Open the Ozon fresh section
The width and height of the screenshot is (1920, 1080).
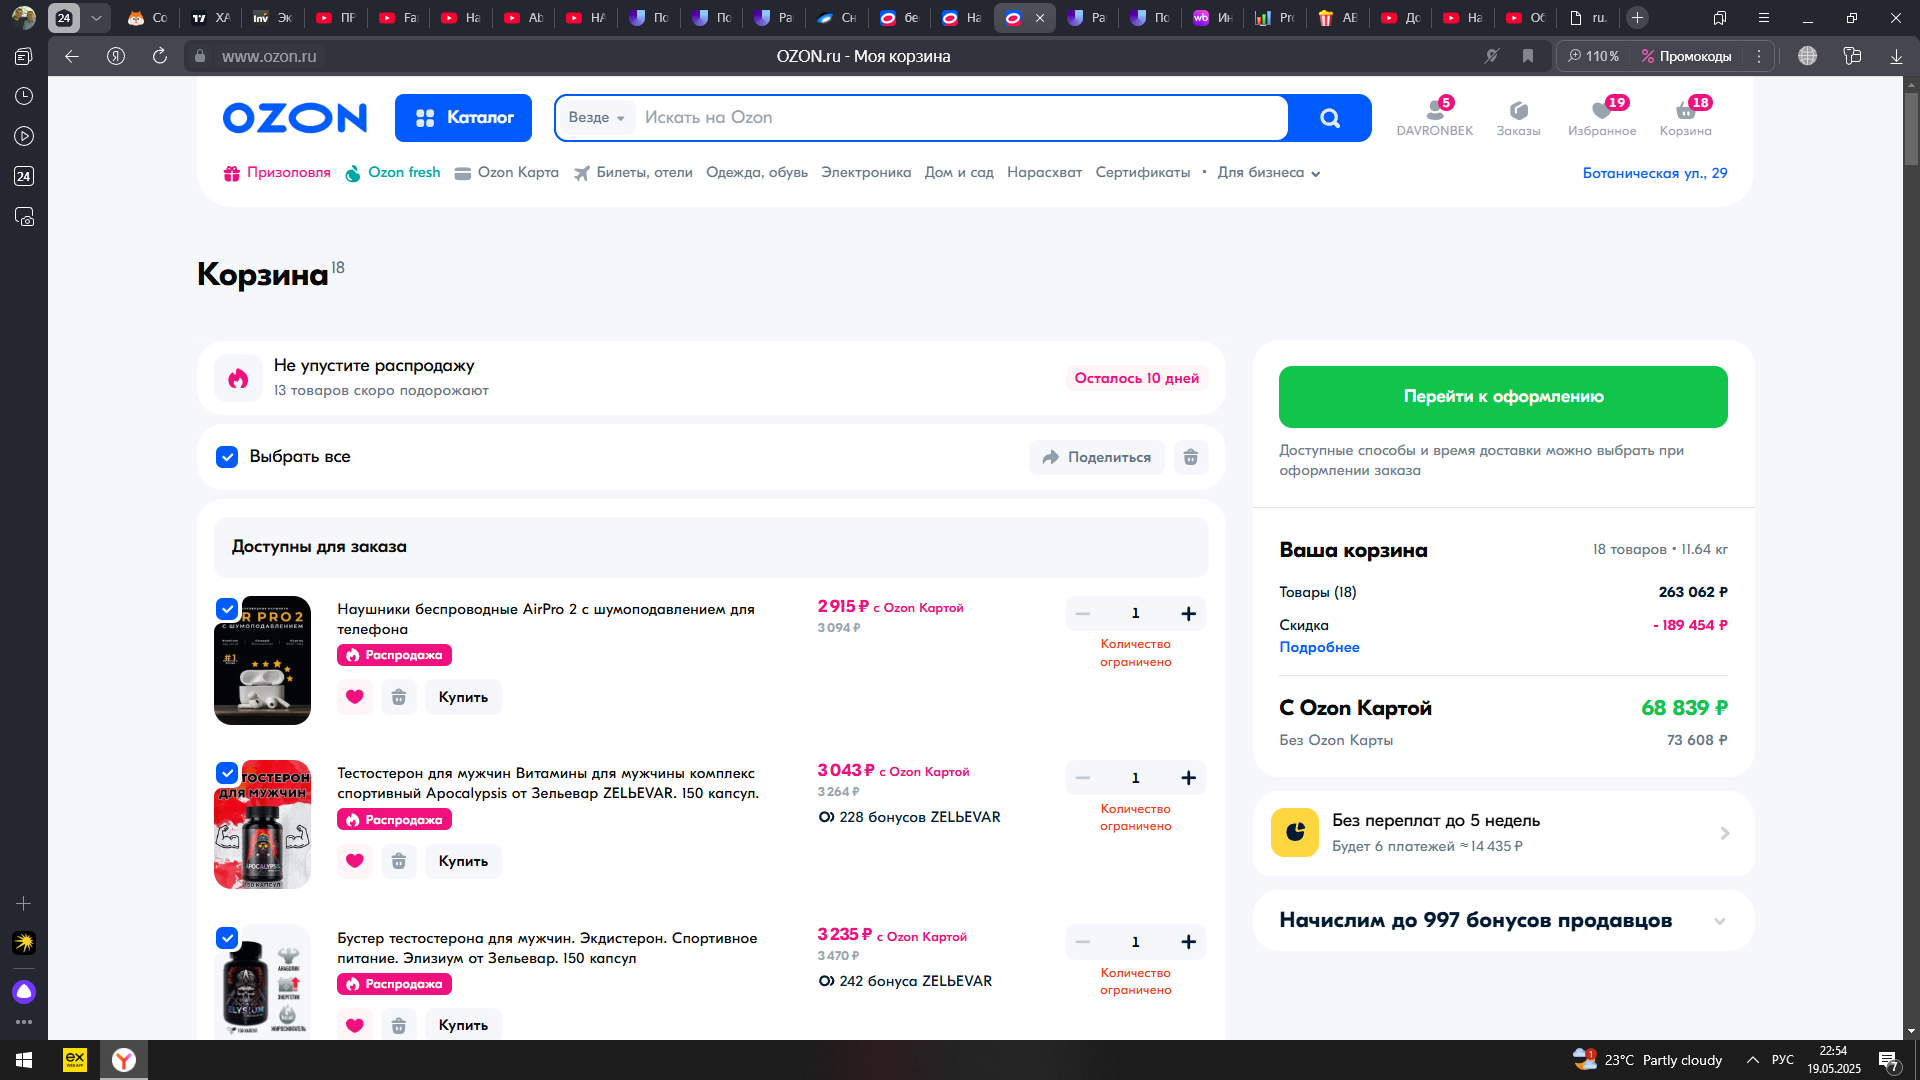tap(393, 173)
